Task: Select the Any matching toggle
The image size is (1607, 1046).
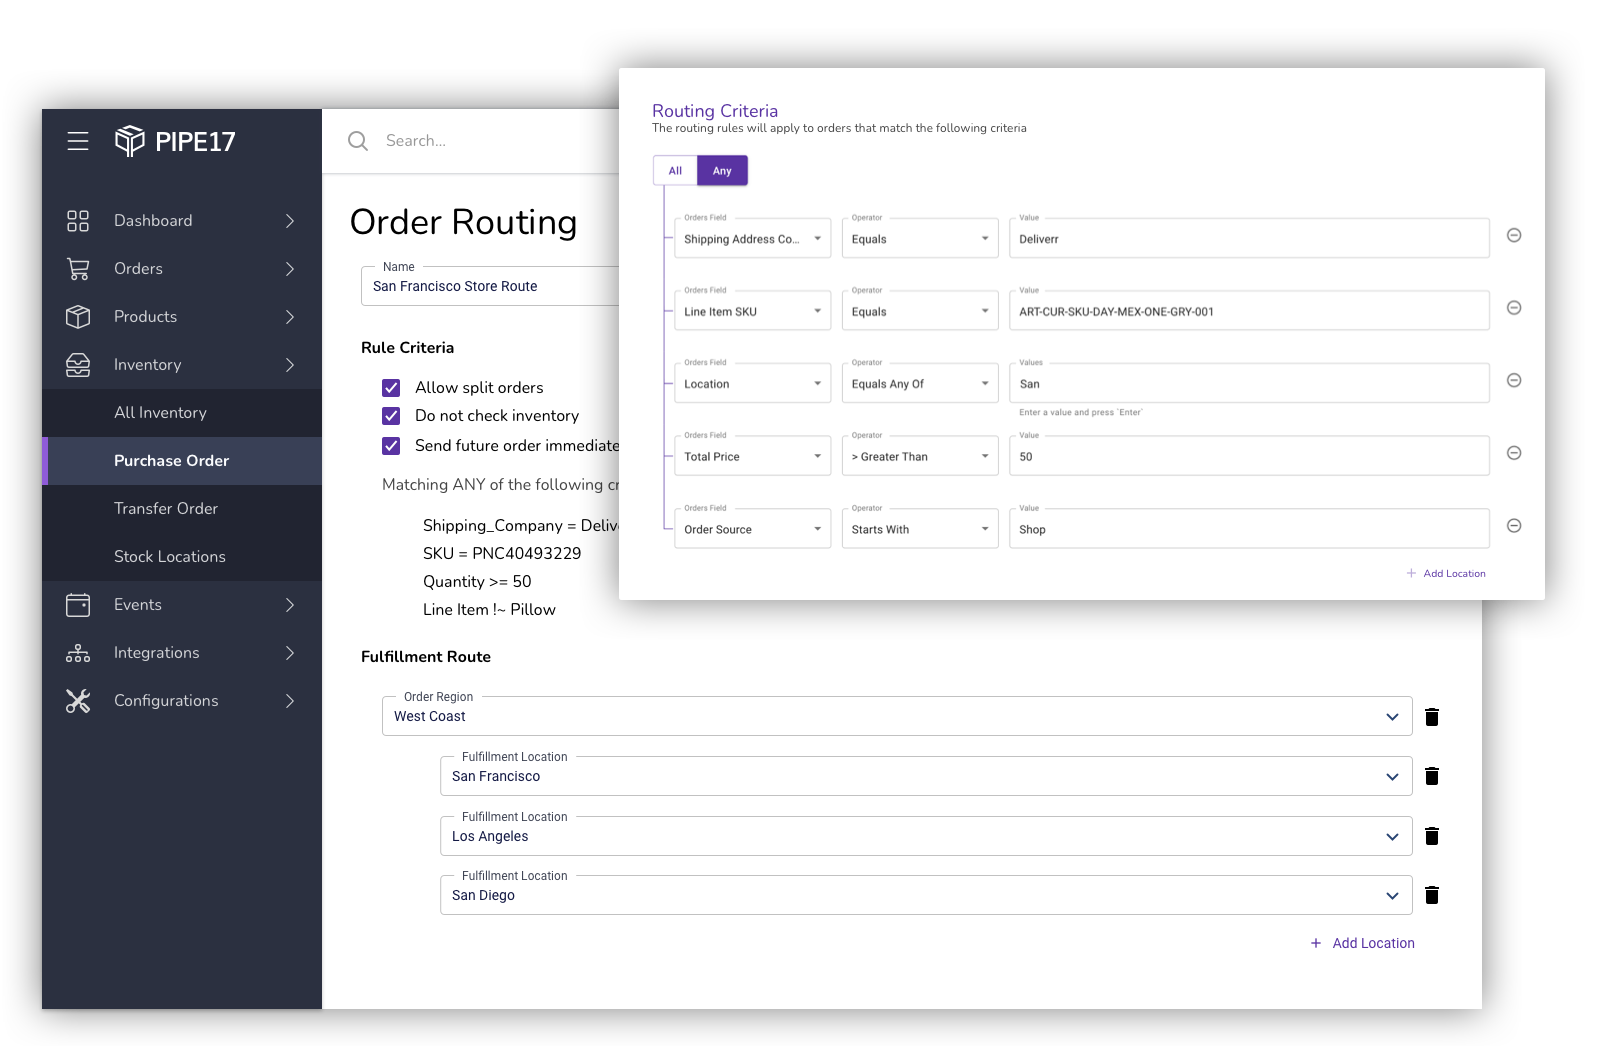Action: coord(722,171)
